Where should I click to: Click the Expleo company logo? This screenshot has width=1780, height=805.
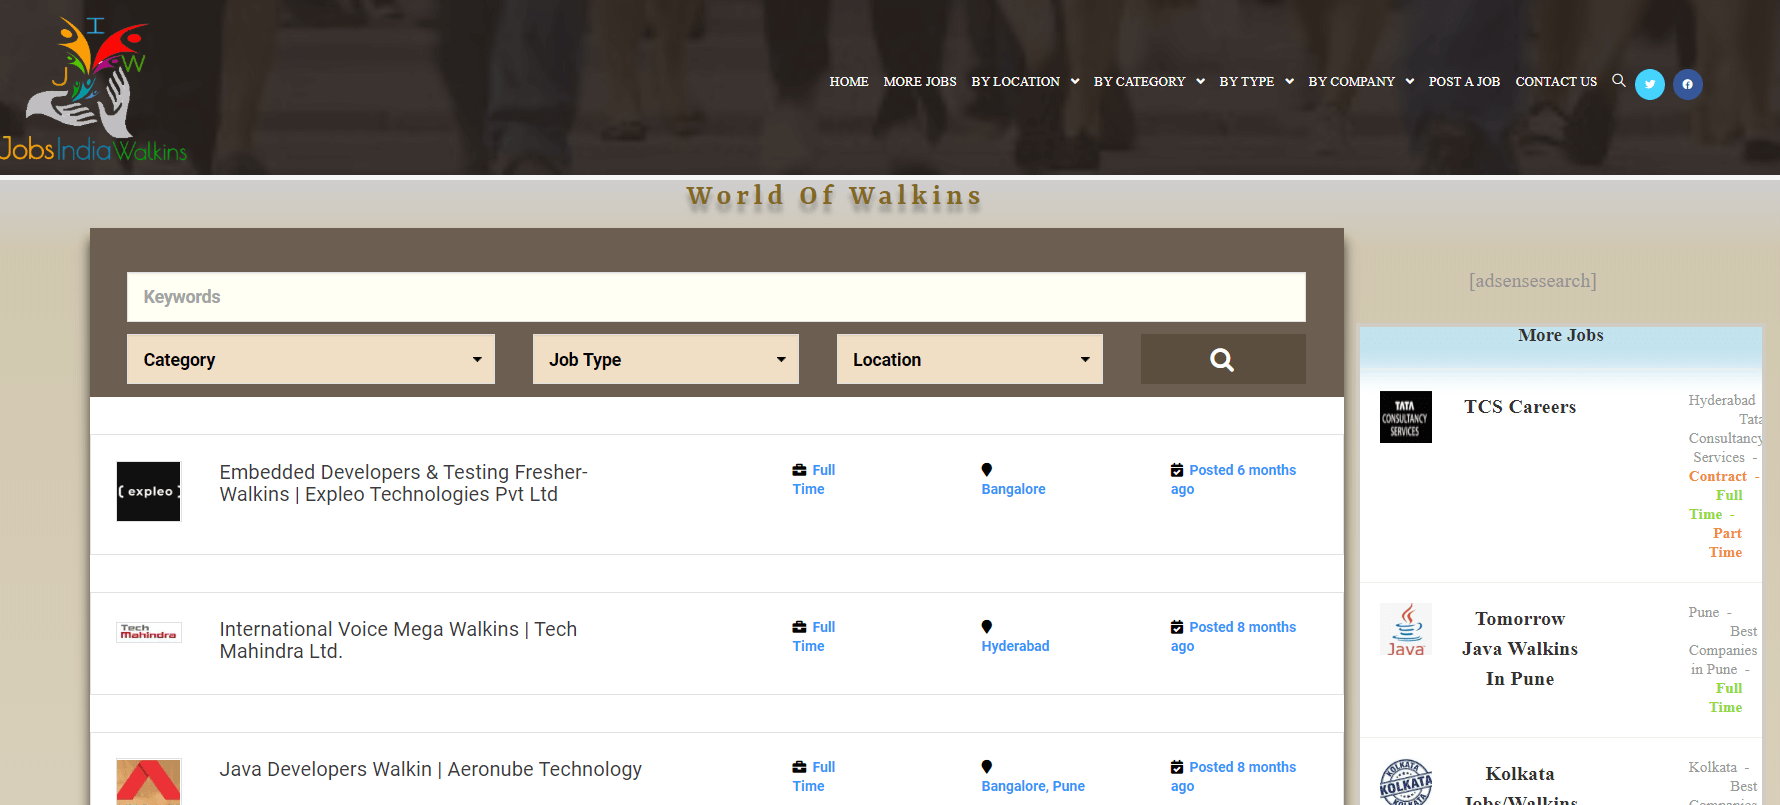(x=148, y=491)
